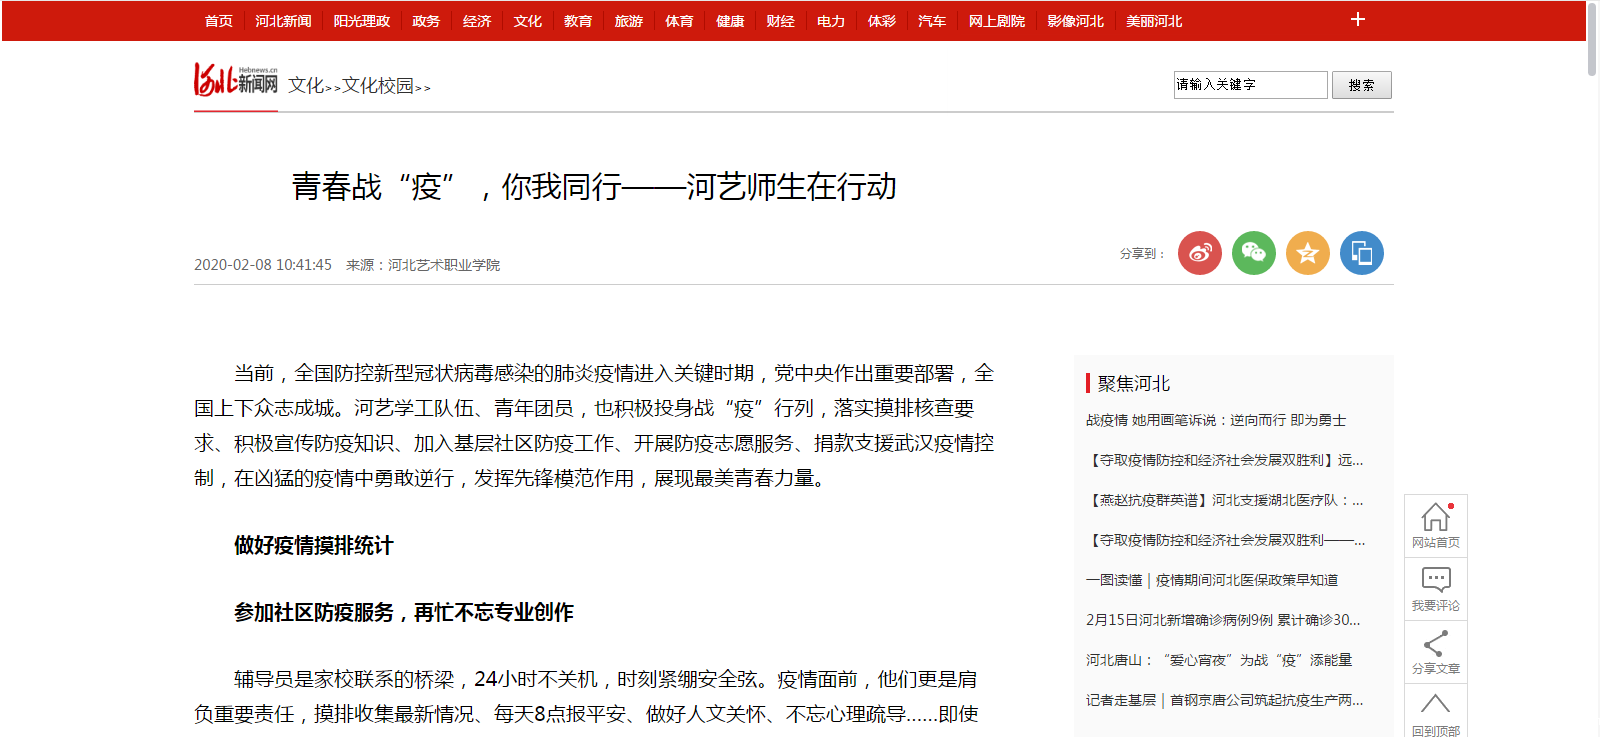Click the 分享文章 share icon
This screenshot has height=737, width=1600.
coord(1435,651)
